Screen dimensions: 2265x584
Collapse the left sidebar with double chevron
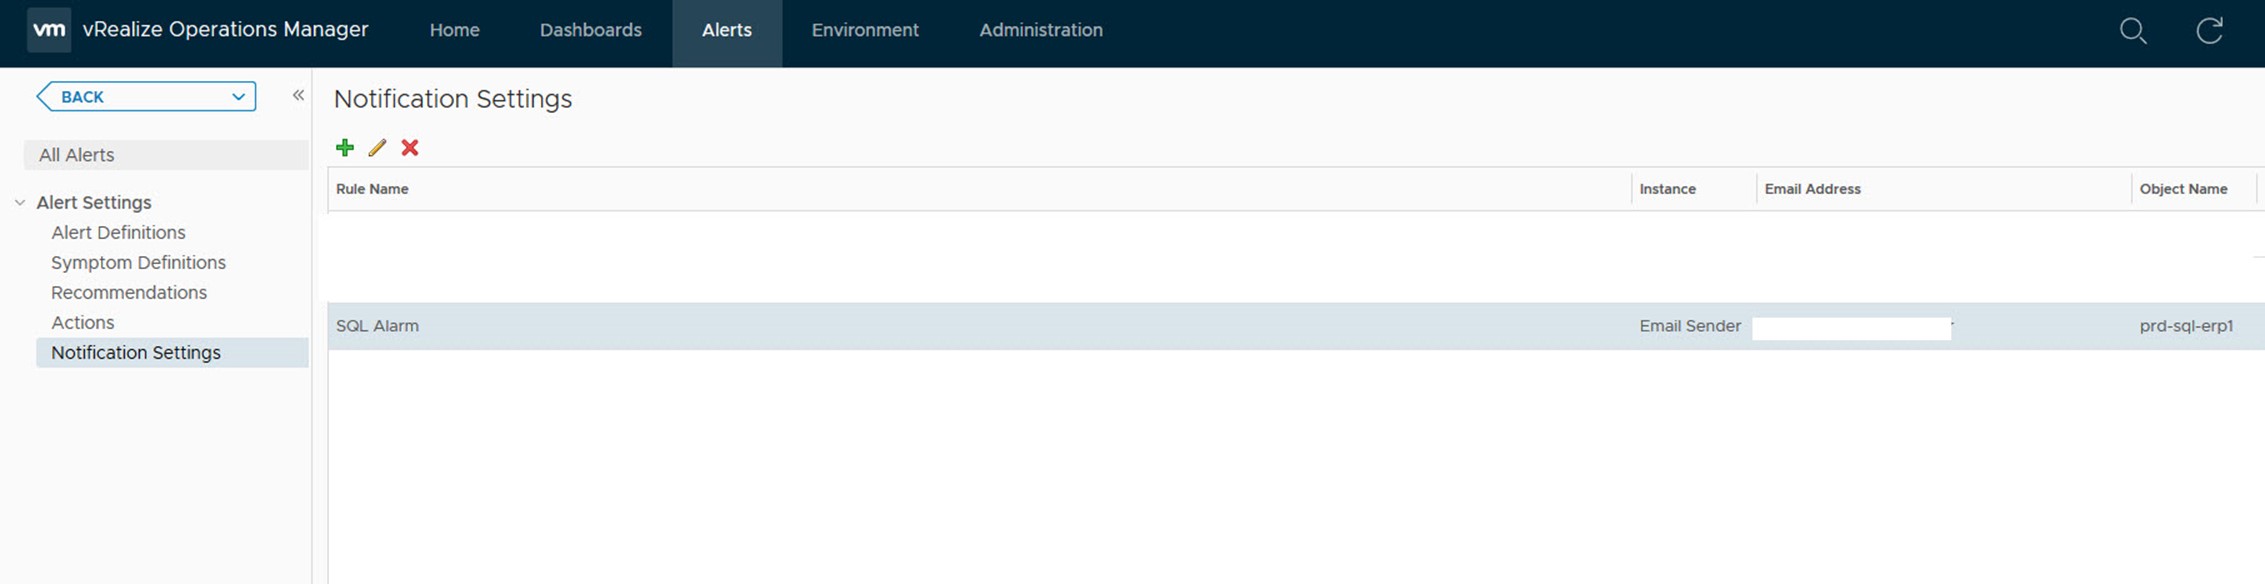coord(298,95)
